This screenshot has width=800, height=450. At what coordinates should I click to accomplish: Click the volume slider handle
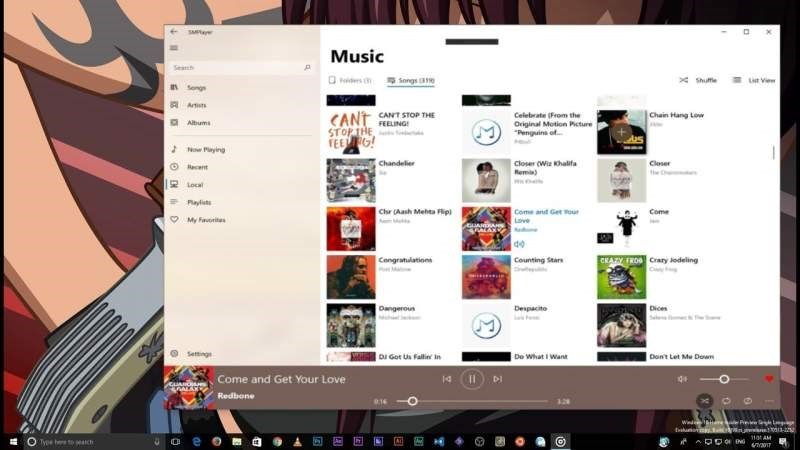724,379
